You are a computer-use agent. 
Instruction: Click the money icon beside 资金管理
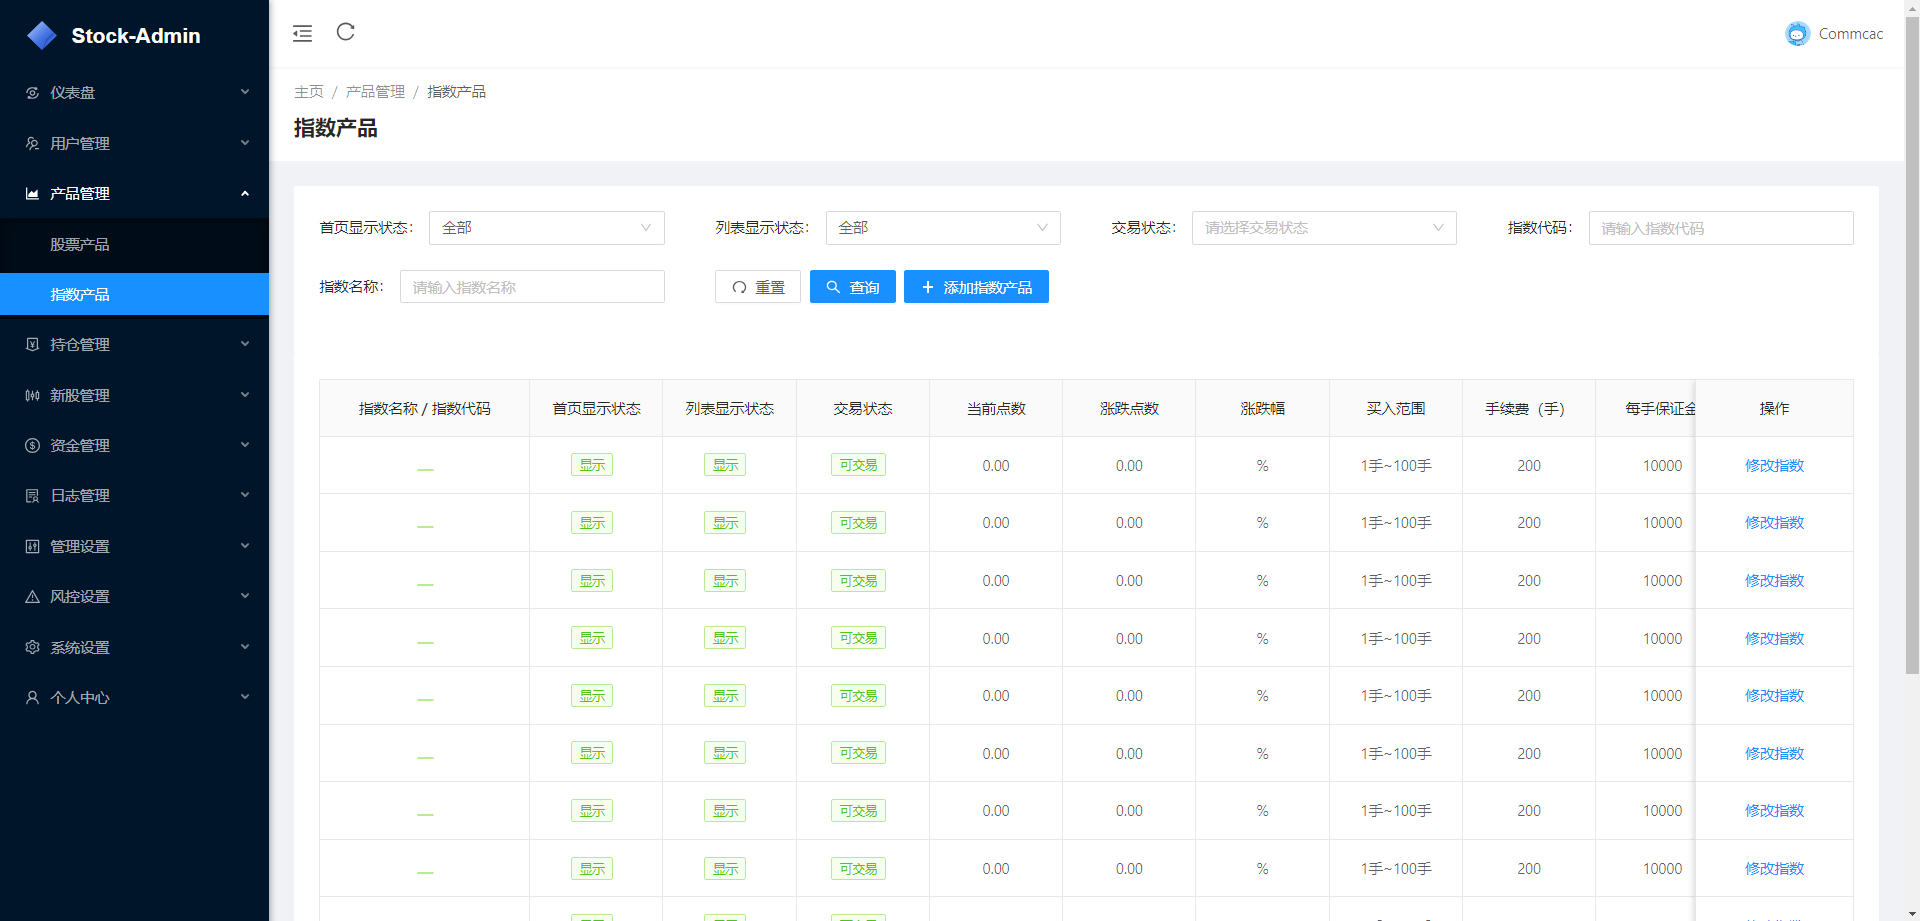click(x=32, y=446)
